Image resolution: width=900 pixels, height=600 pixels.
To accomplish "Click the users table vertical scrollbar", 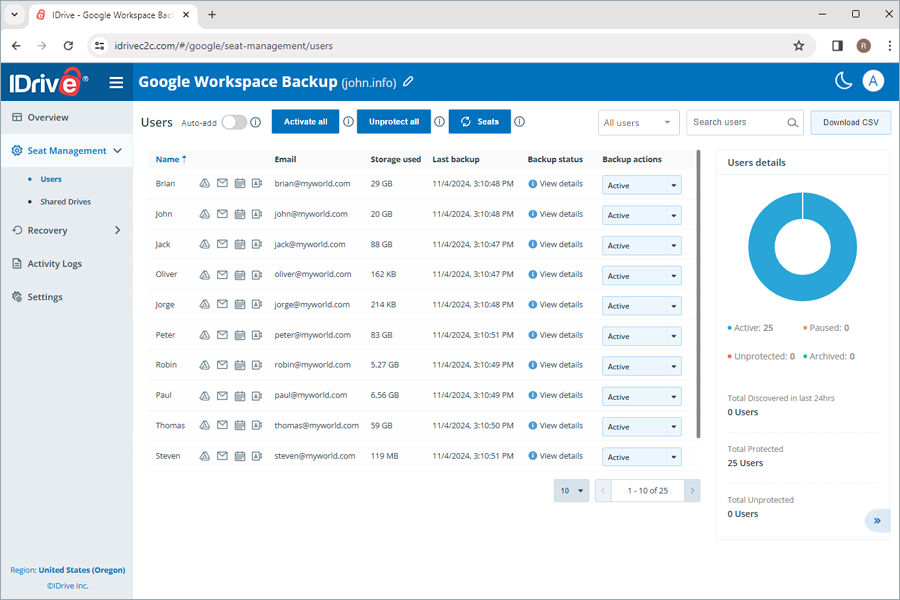I will [699, 294].
